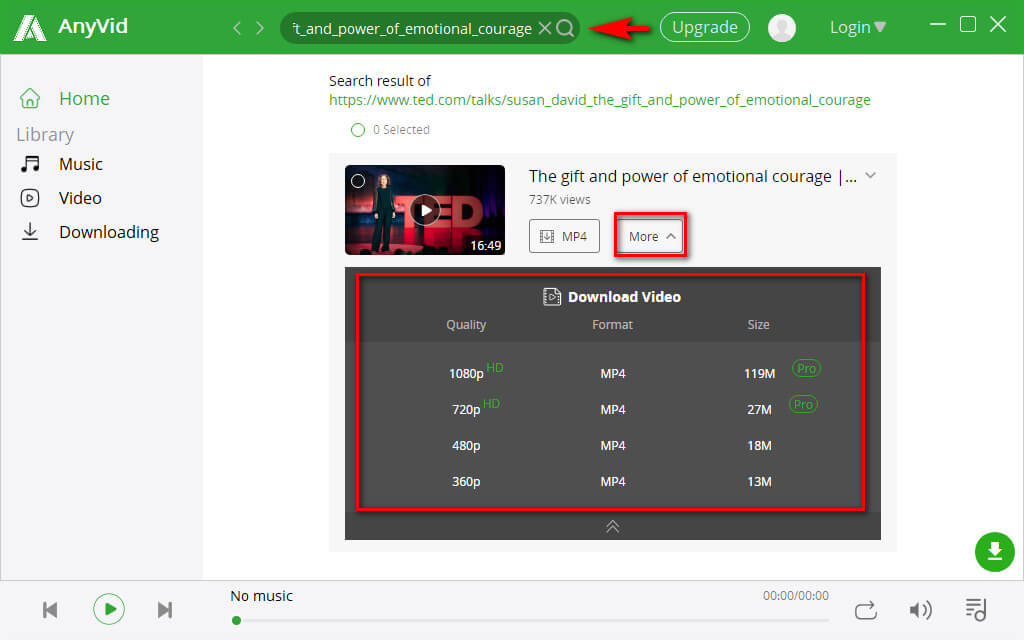
Task: Skip to the next track
Action: coord(165,610)
